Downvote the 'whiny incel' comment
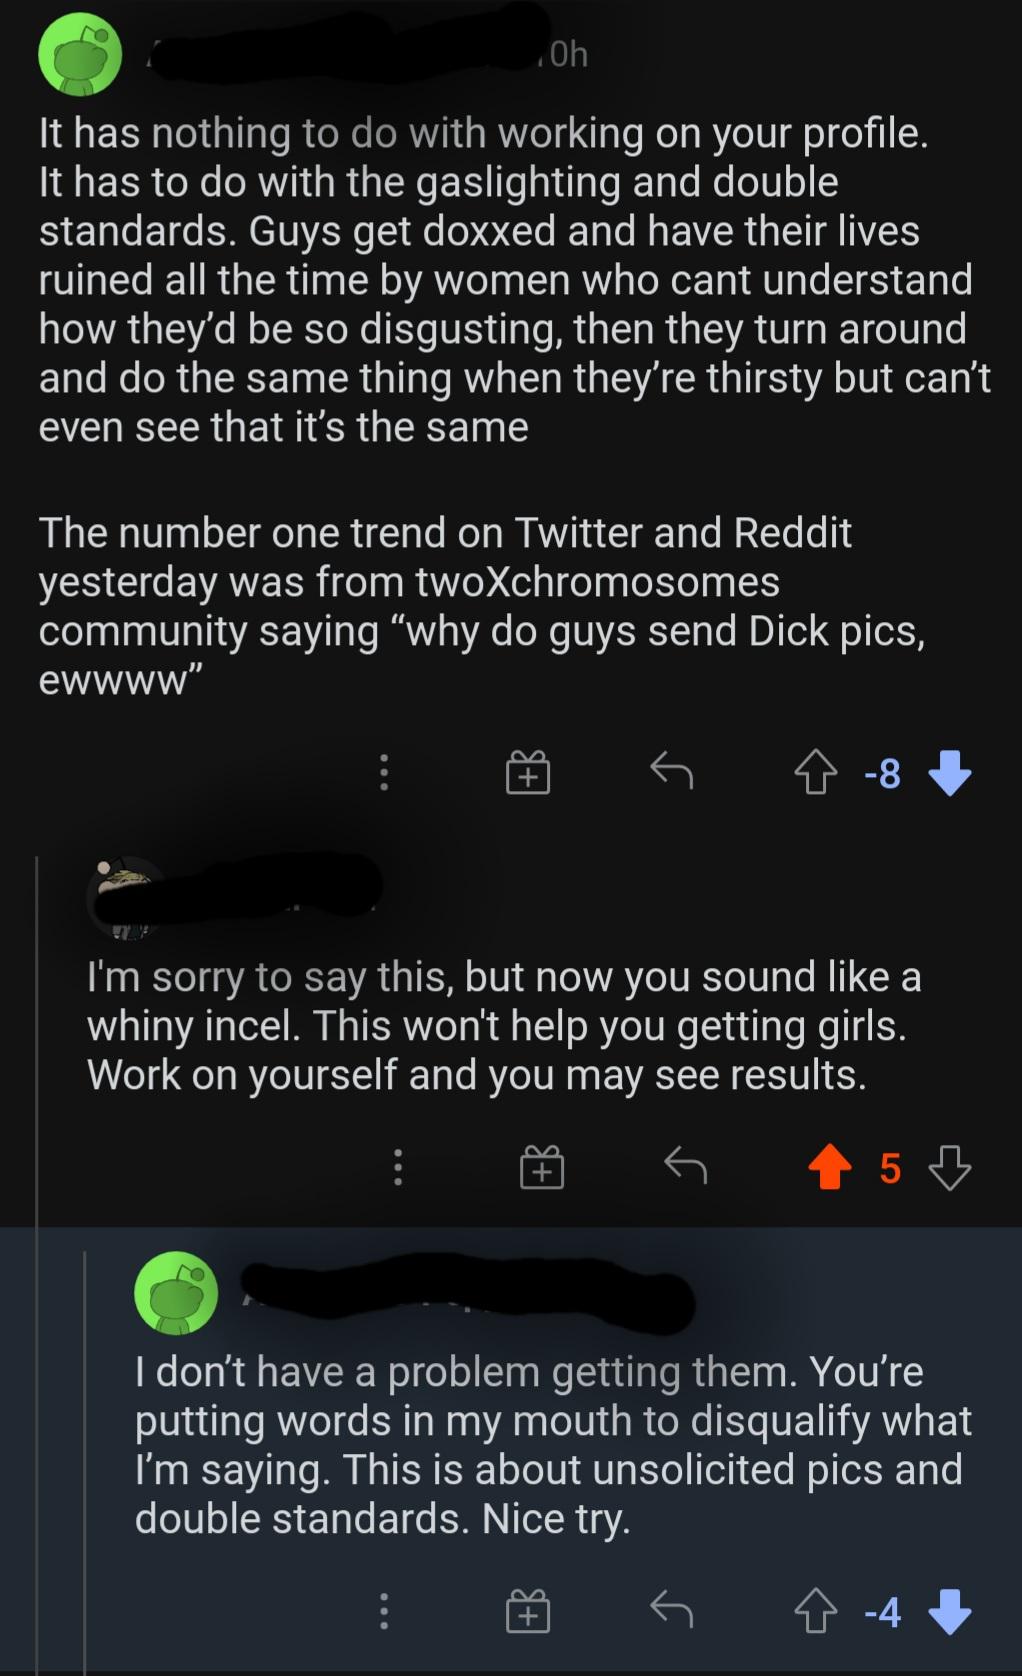This screenshot has width=1022, height=1676. pyautogui.click(x=949, y=1167)
